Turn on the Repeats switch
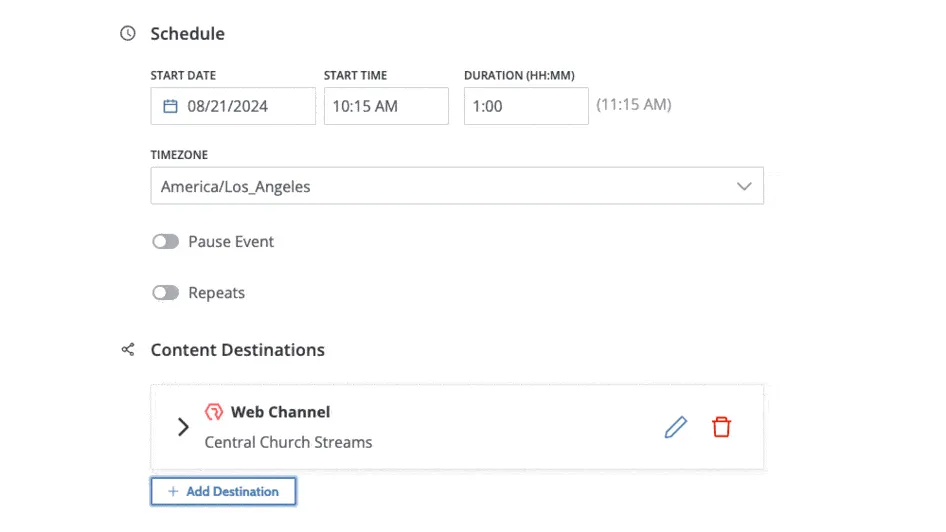Viewport: 946px width, 532px height. (x=165, y=293)
